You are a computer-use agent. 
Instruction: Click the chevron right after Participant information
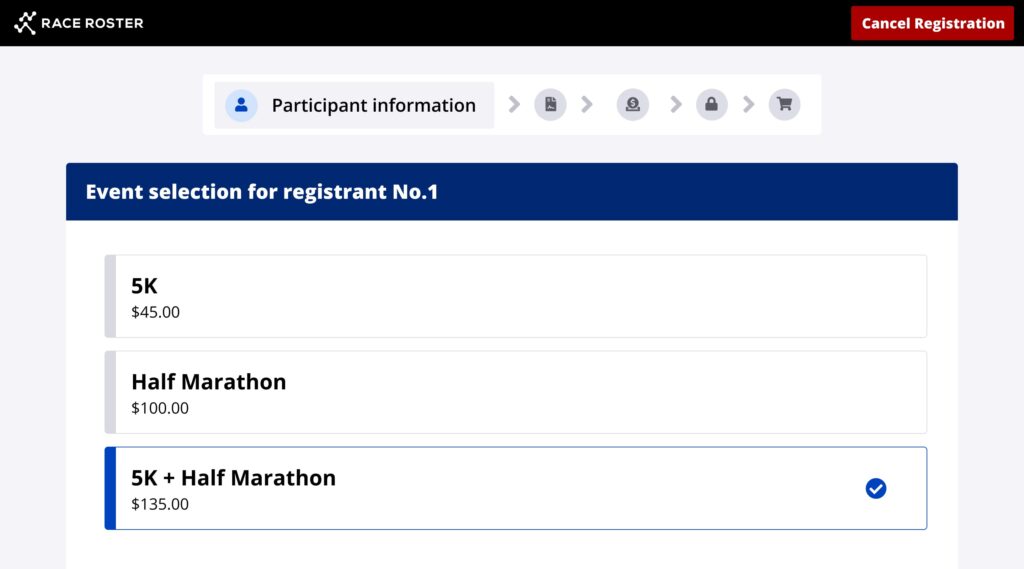click(514, 105)
